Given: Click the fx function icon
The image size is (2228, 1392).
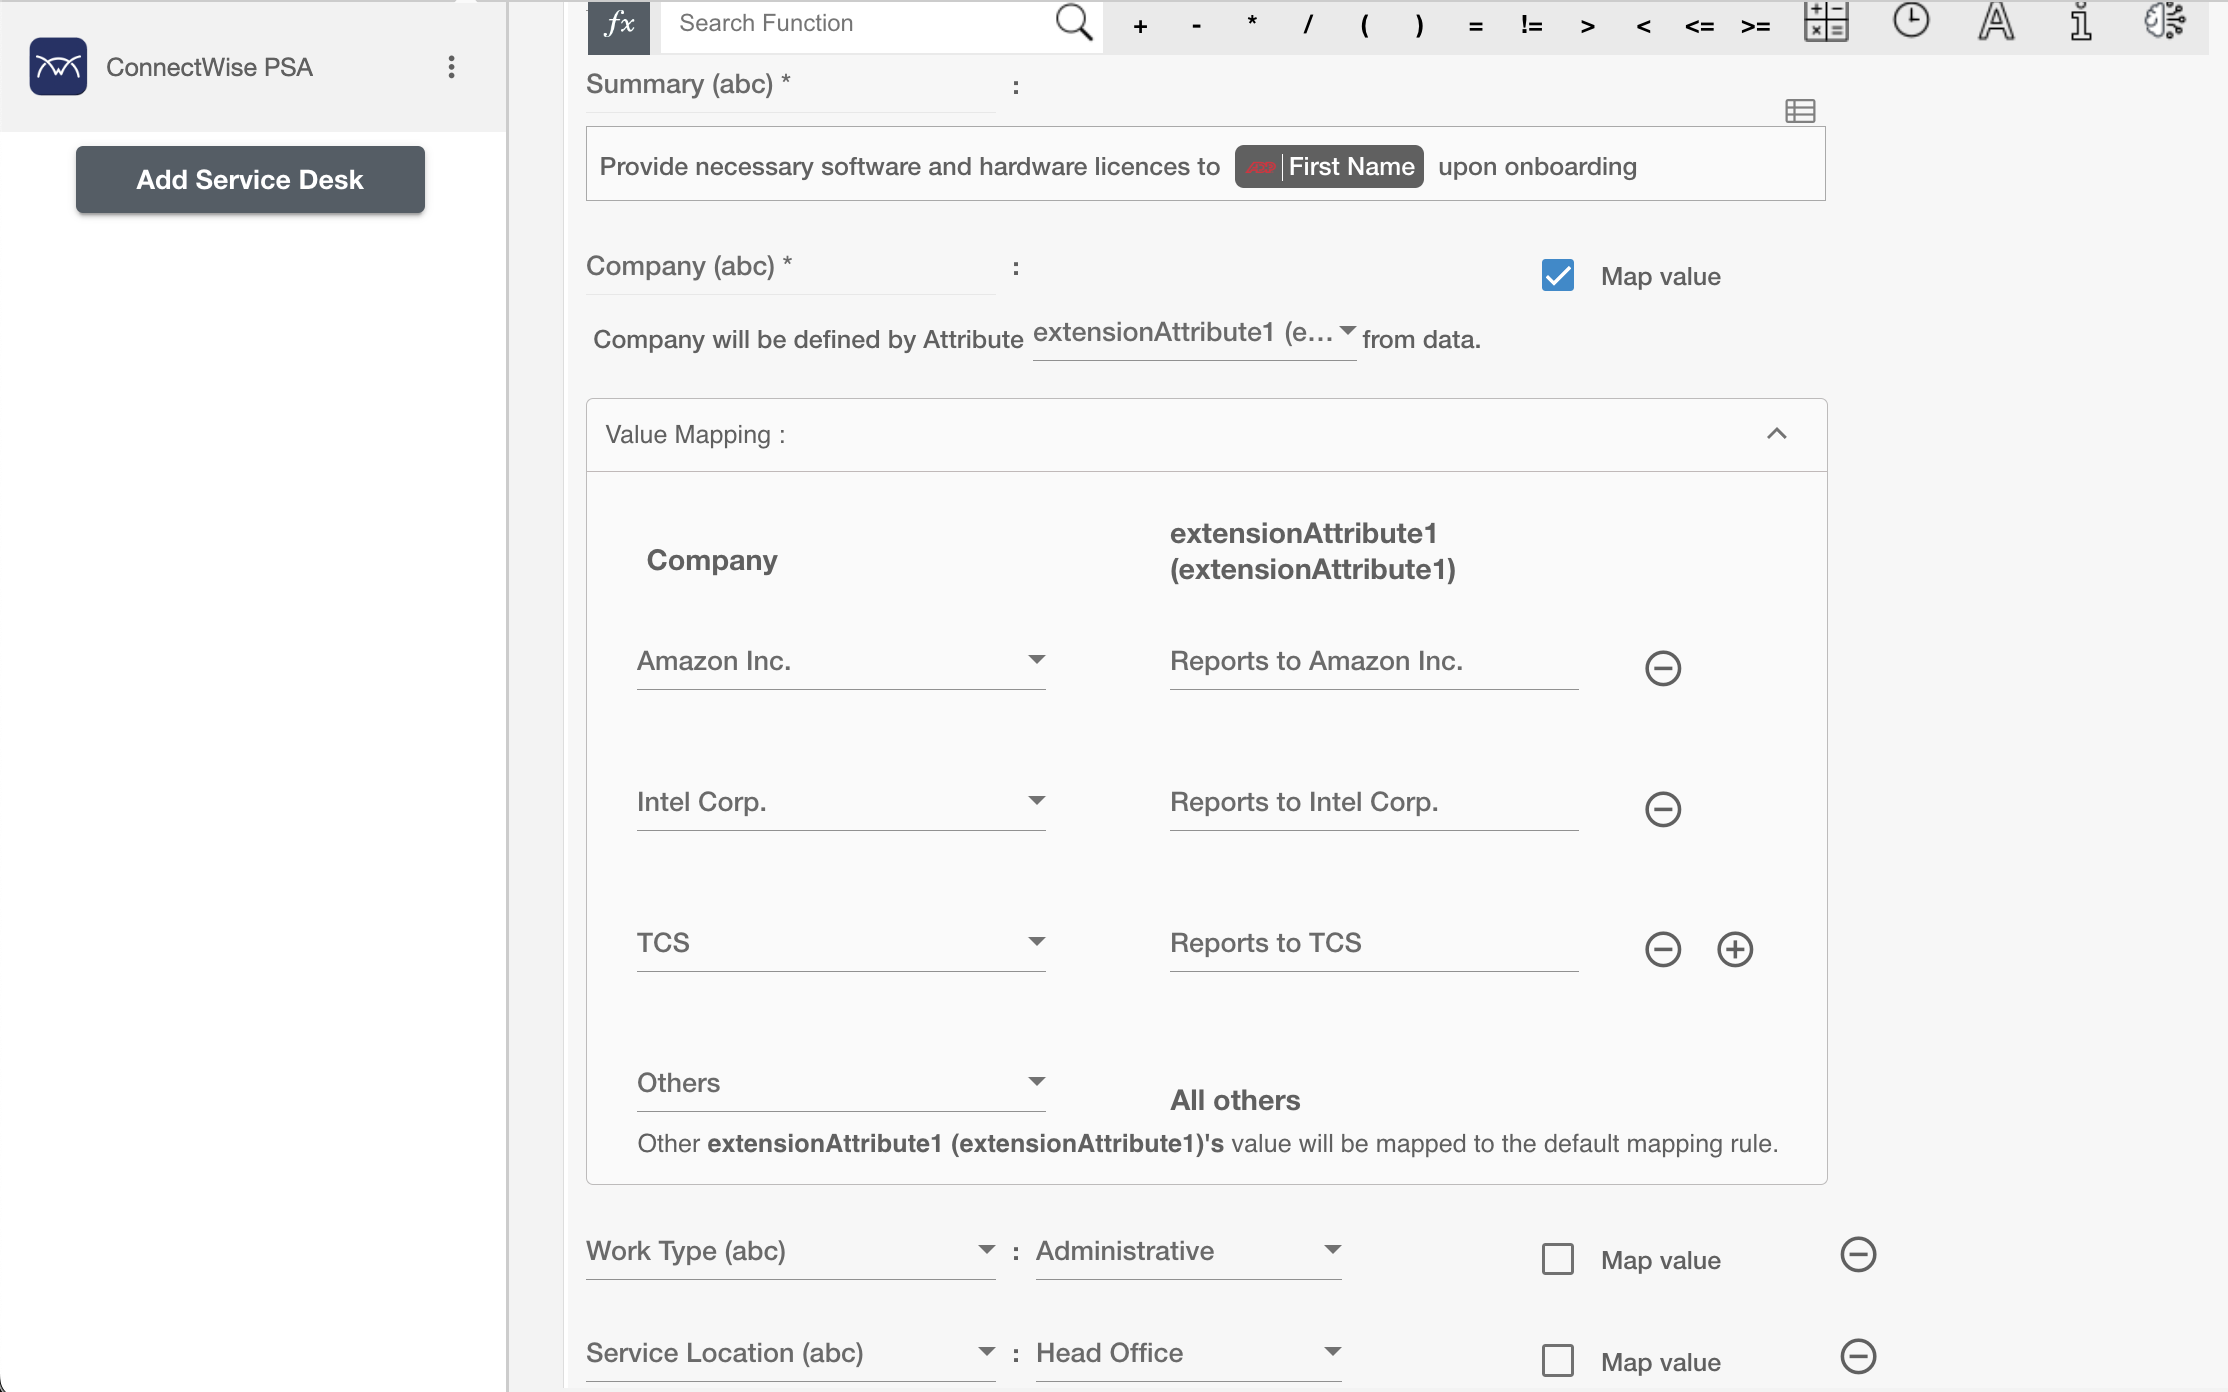Looking at the screenshot, I should [x=619, y=25].
